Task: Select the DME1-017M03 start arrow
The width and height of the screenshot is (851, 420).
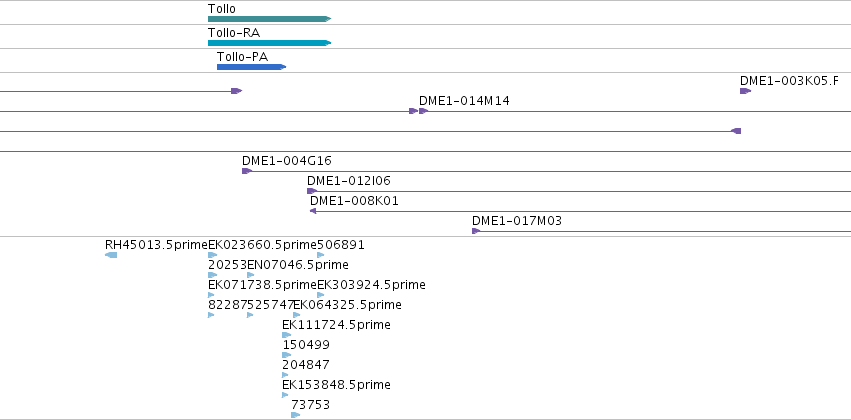Action: 476,231
